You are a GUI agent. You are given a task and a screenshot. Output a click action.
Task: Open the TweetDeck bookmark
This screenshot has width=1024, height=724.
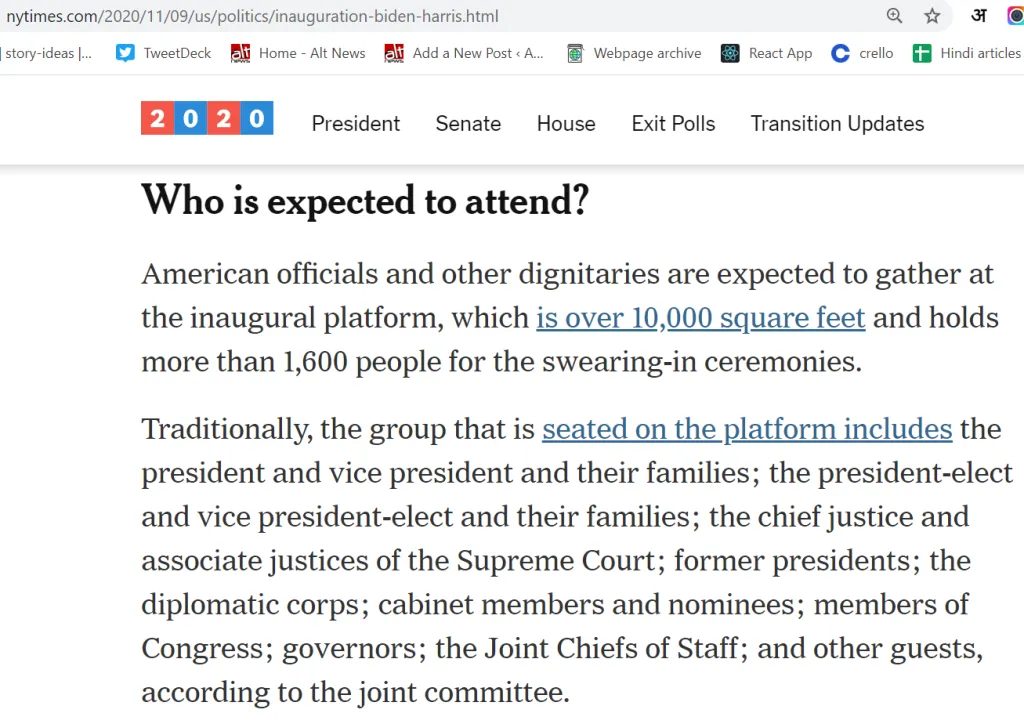click(x=163, y=53)
